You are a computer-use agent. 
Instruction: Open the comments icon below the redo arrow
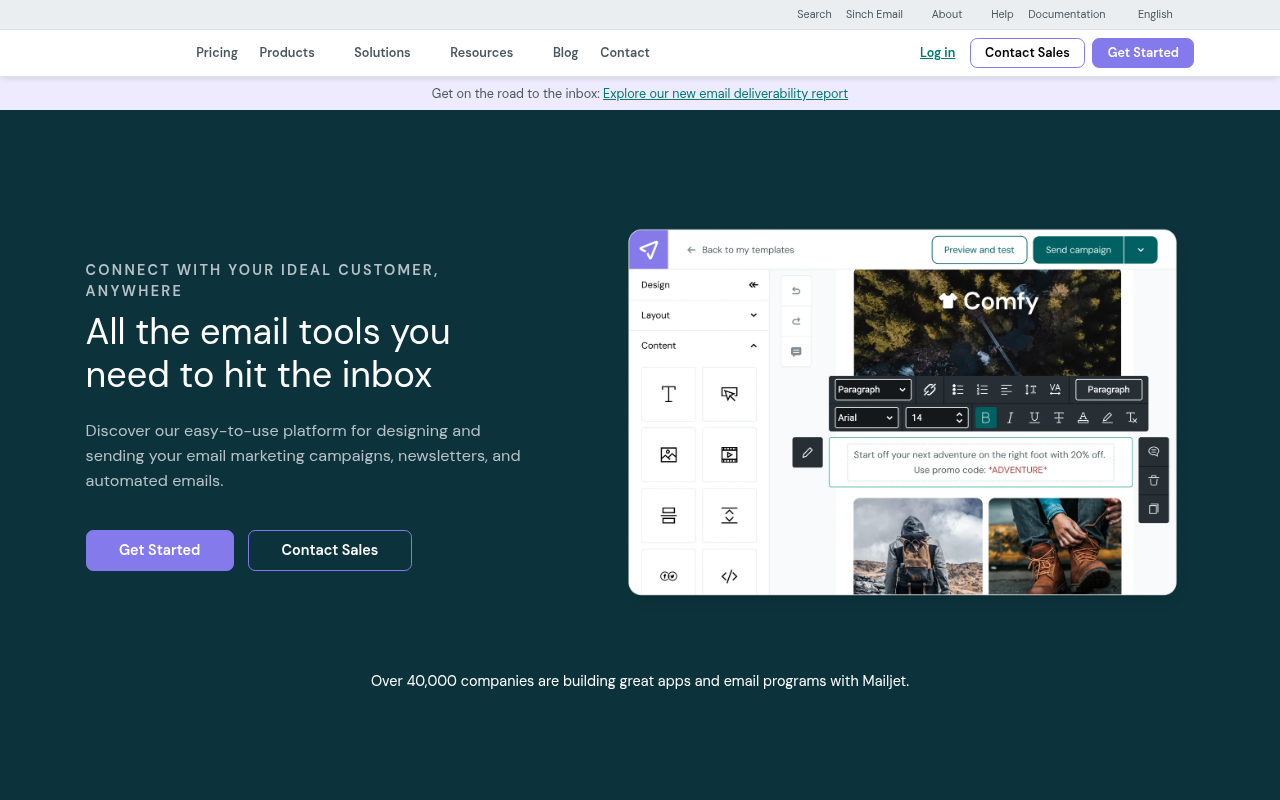[x=796, y=352]
